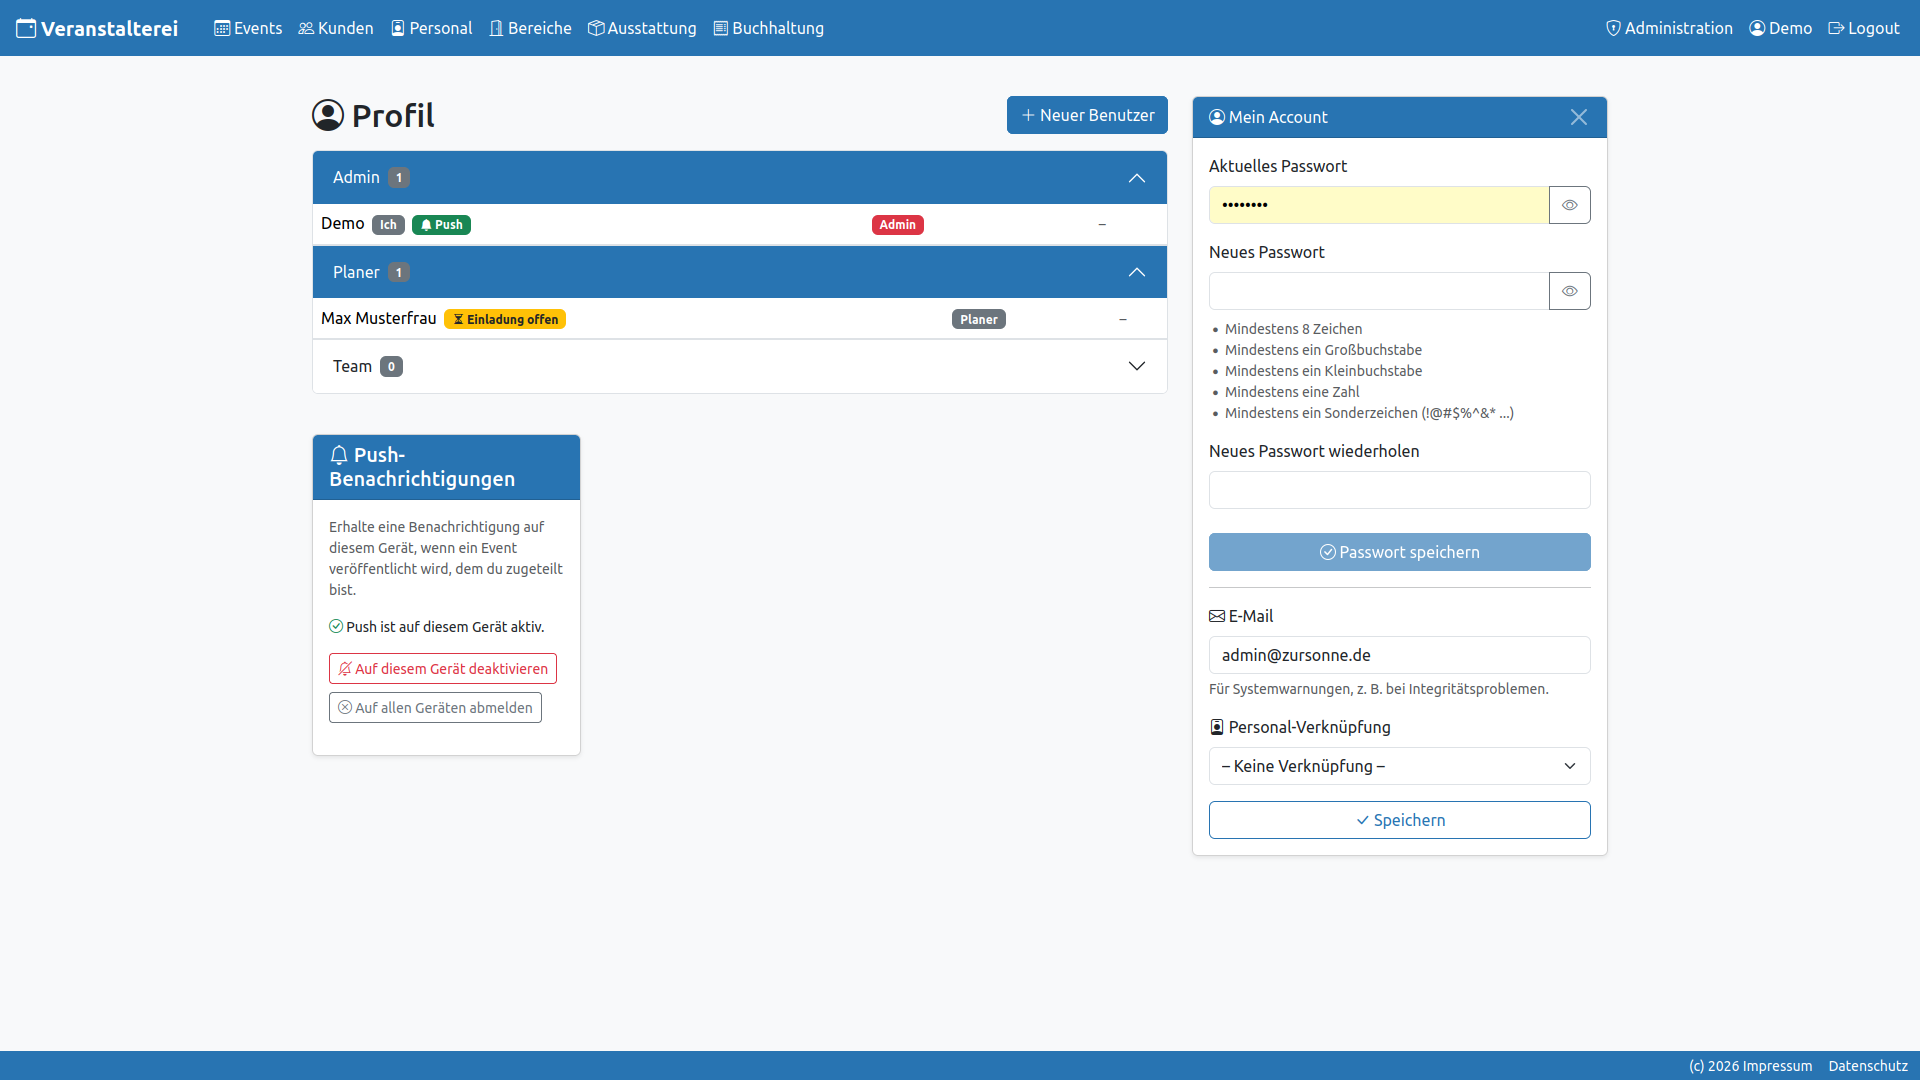This screenshot has width=1920, height=1080.
Task: Open the Buchhaltung menu
Action: click(x=769, y=28)
